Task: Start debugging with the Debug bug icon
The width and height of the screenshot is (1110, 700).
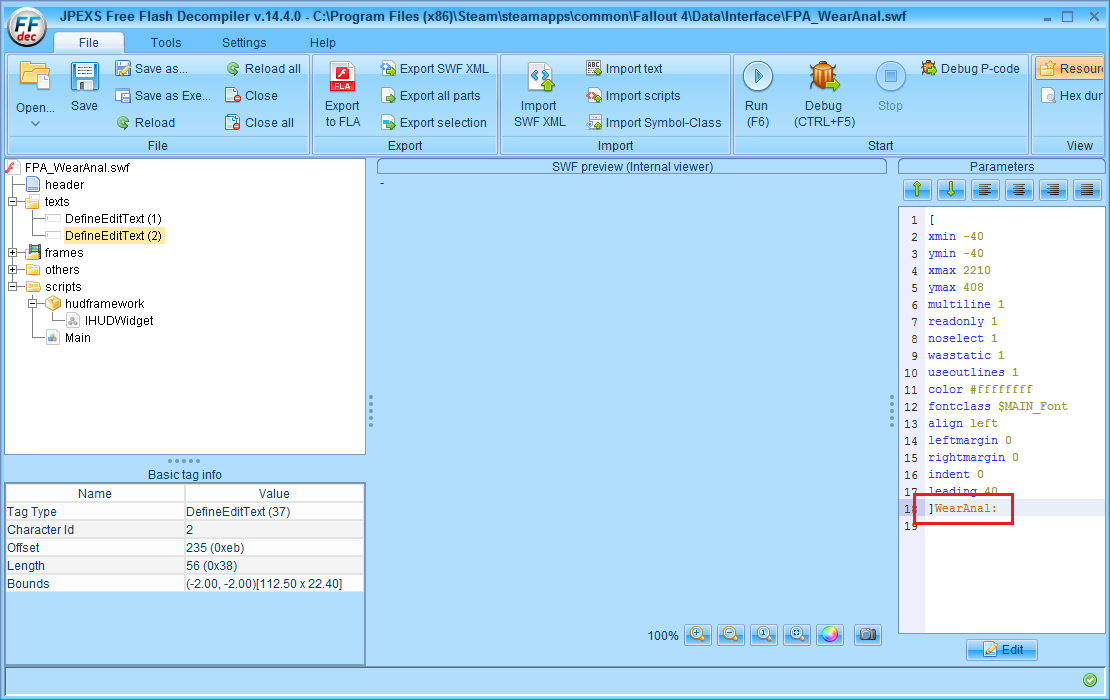Action: click(825, 76)
